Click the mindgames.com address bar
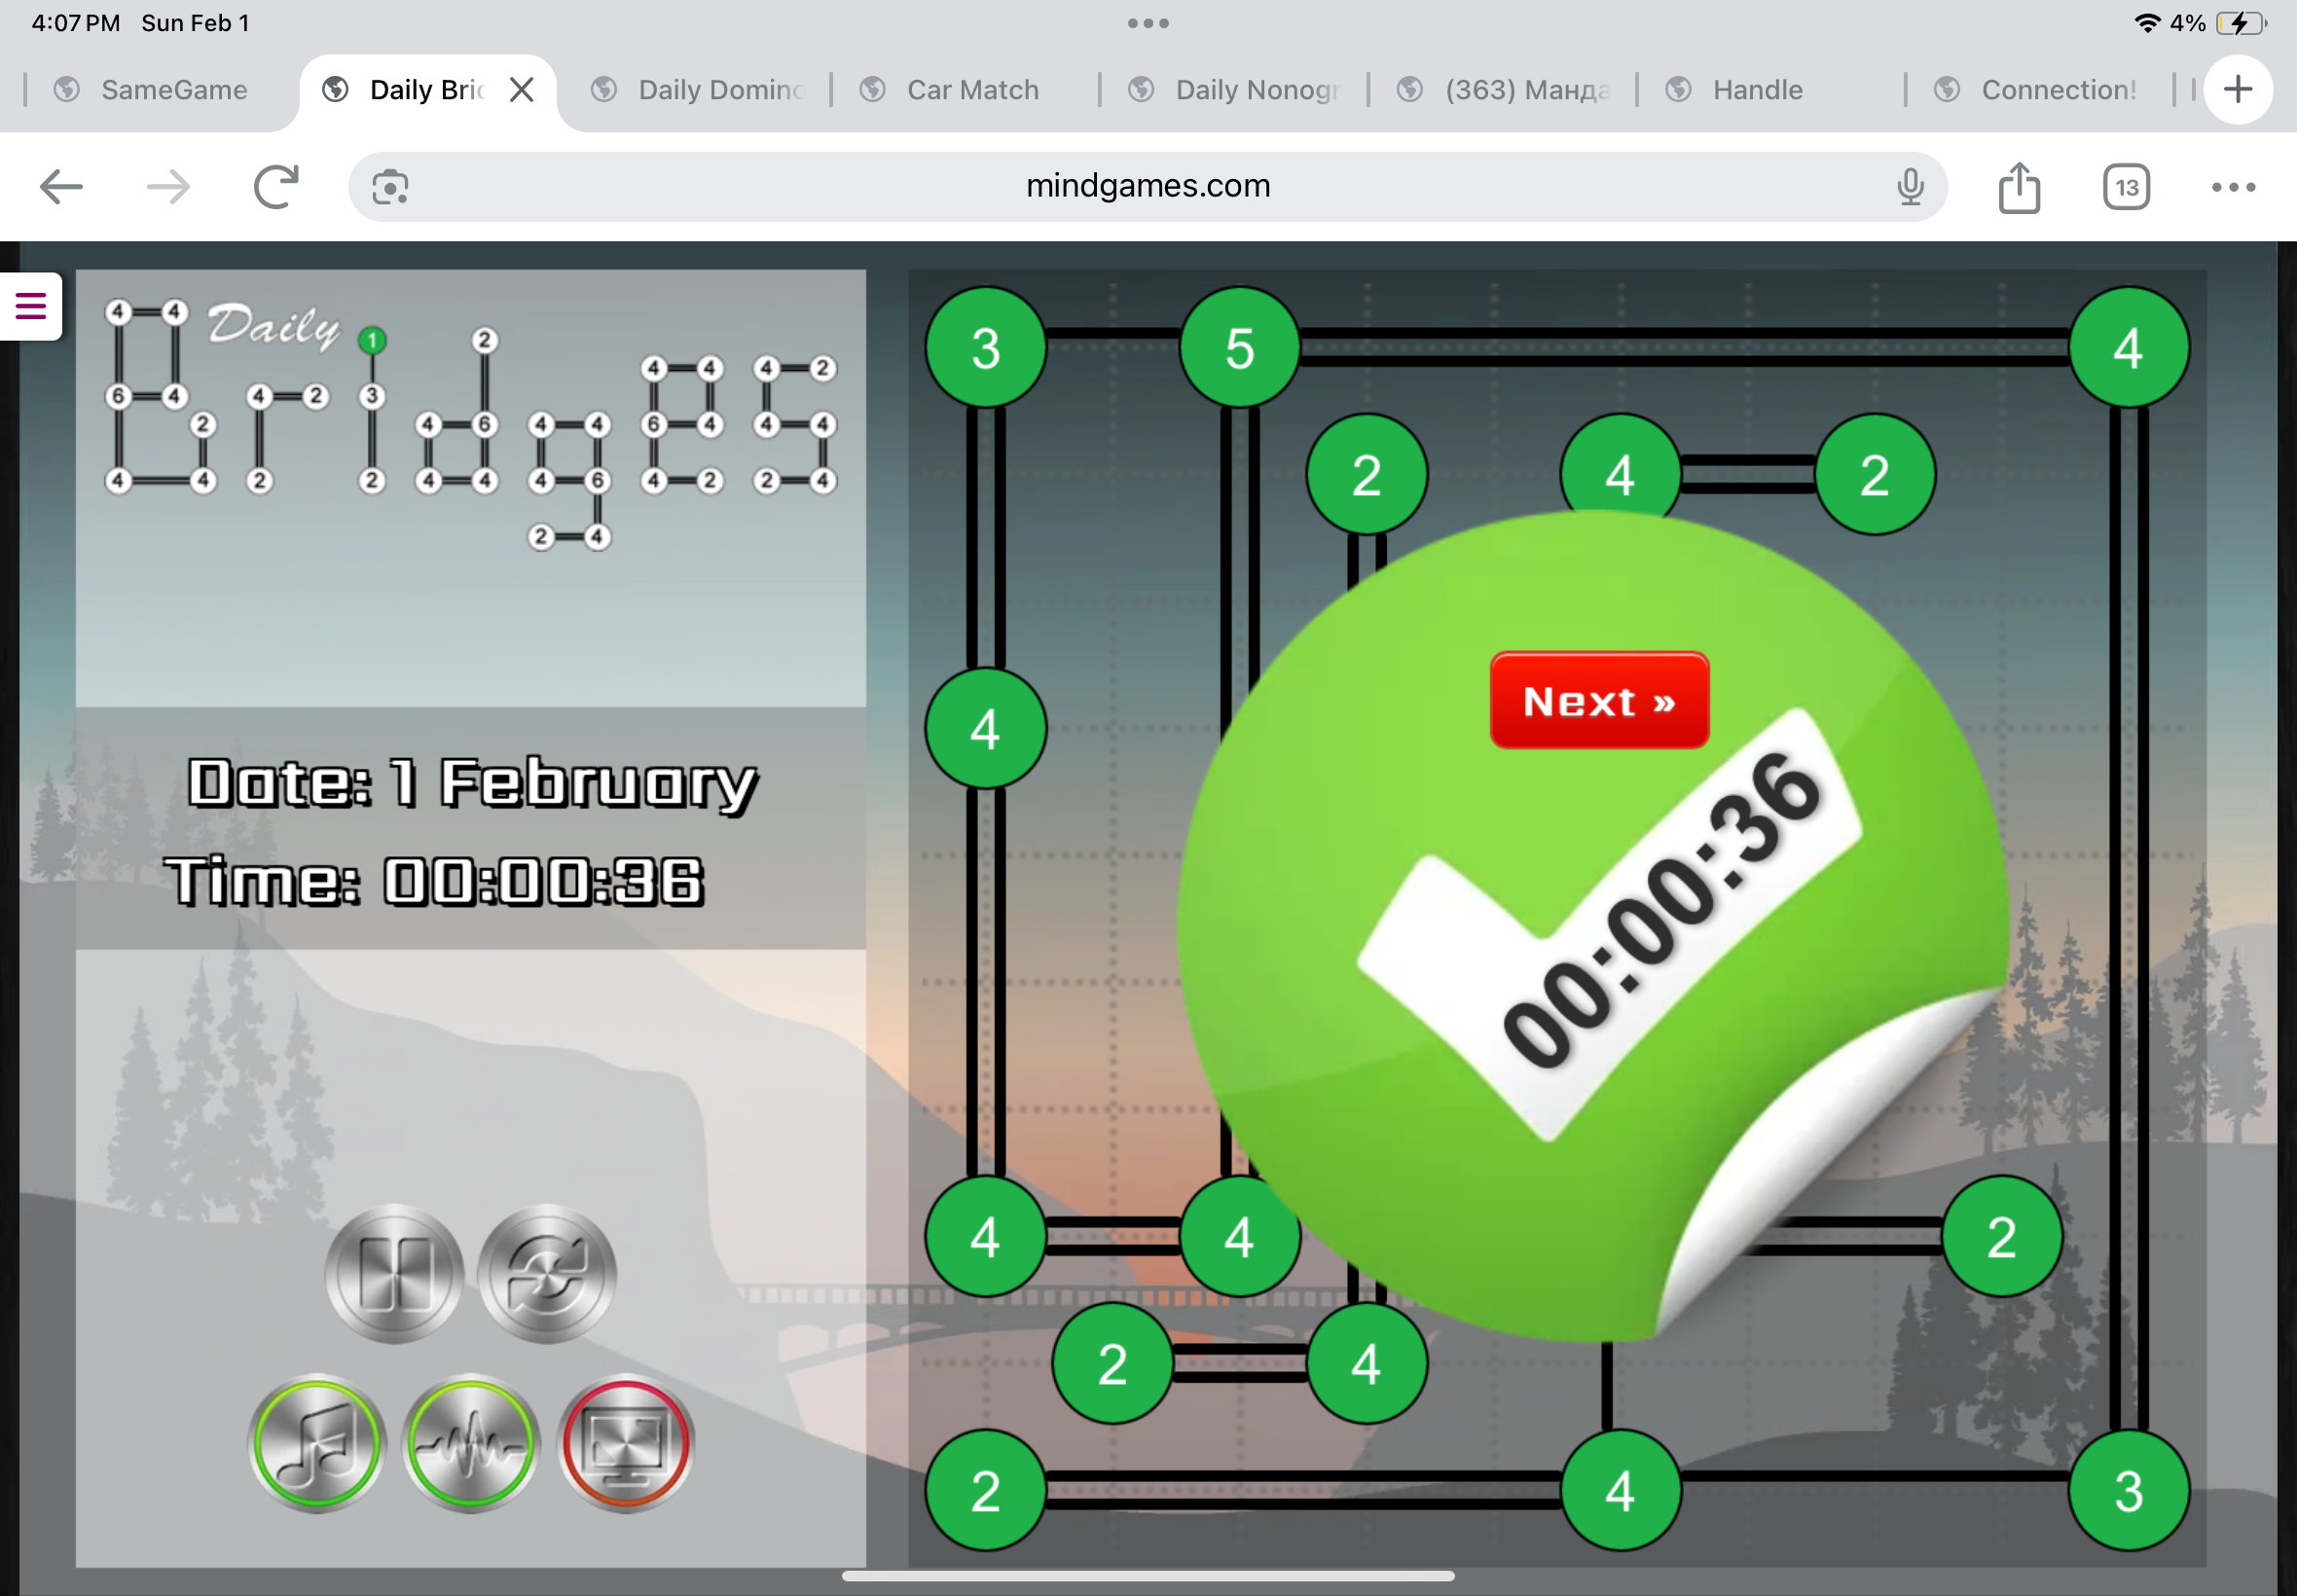Screen dimensions: 2297x1596 pos(1147,186)
